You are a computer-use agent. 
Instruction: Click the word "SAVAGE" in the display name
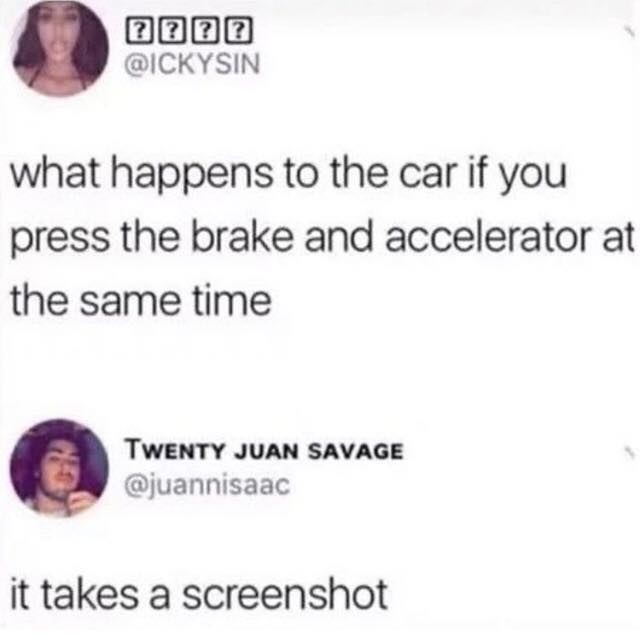pos(356,451)
